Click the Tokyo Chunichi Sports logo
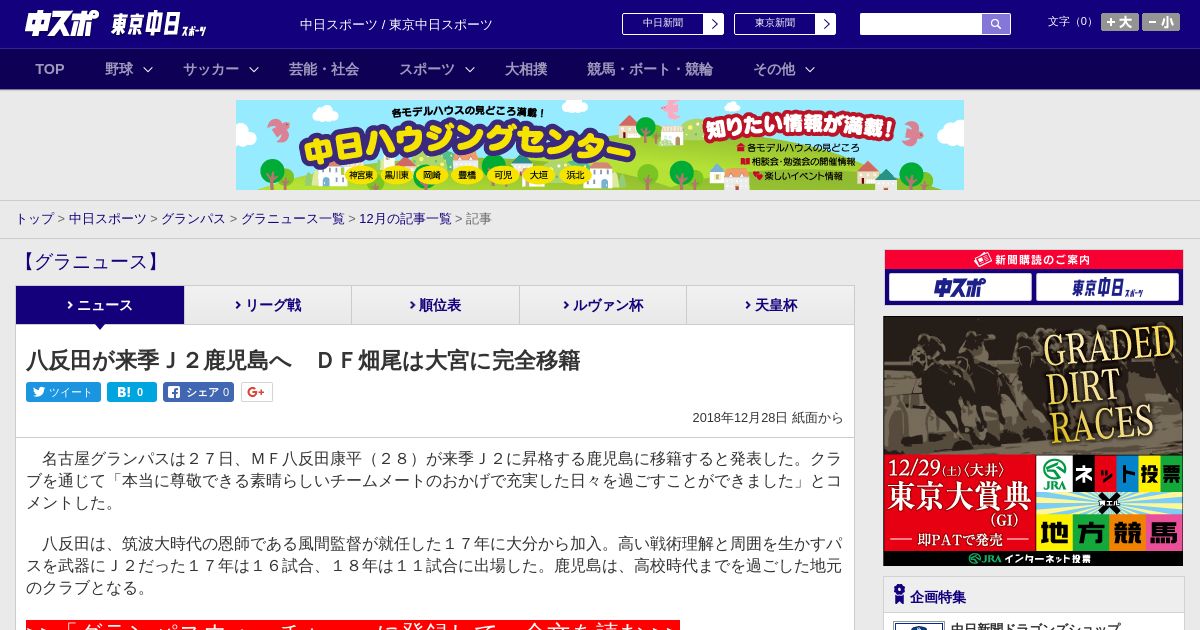This screenshot has width=1200, height=630. pos(159,24)
